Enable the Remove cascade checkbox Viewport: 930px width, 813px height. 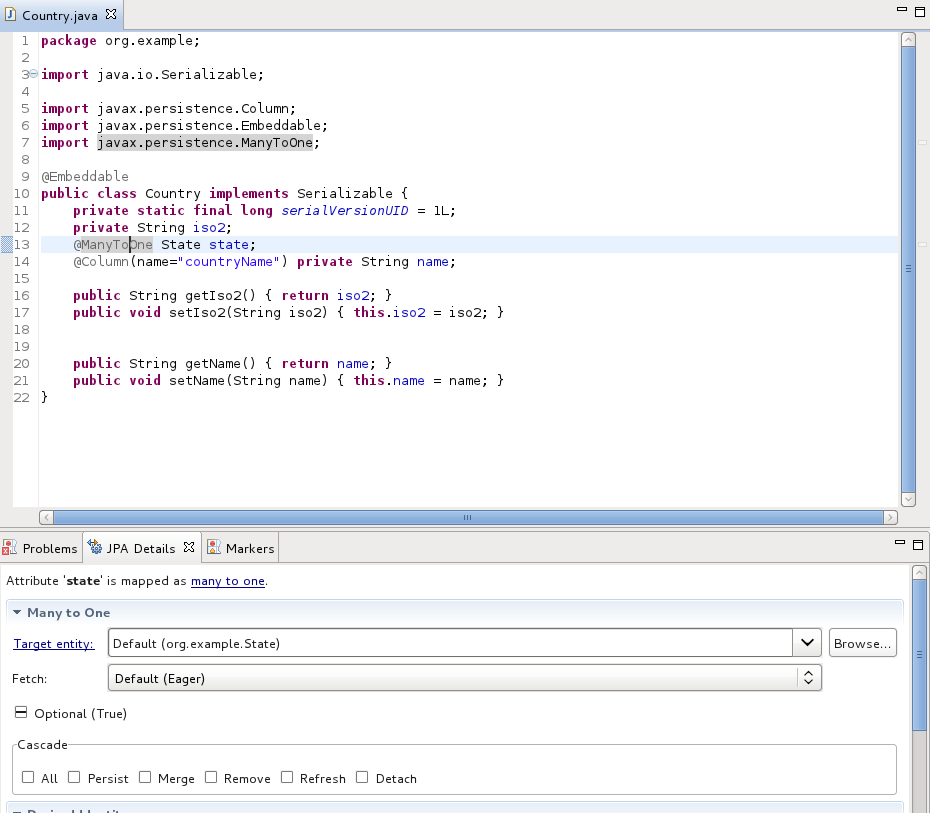coord(210,776)
